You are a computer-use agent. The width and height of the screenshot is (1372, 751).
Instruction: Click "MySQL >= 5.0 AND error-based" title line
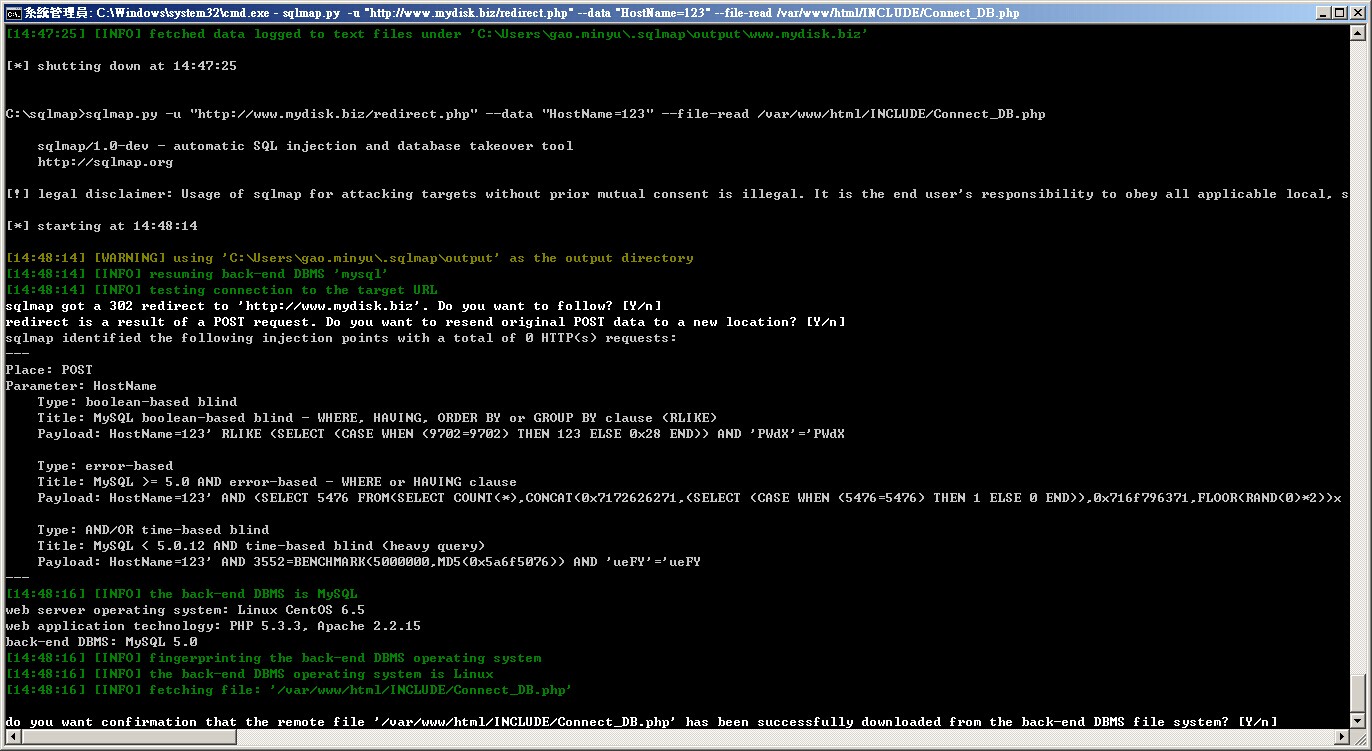277,482
